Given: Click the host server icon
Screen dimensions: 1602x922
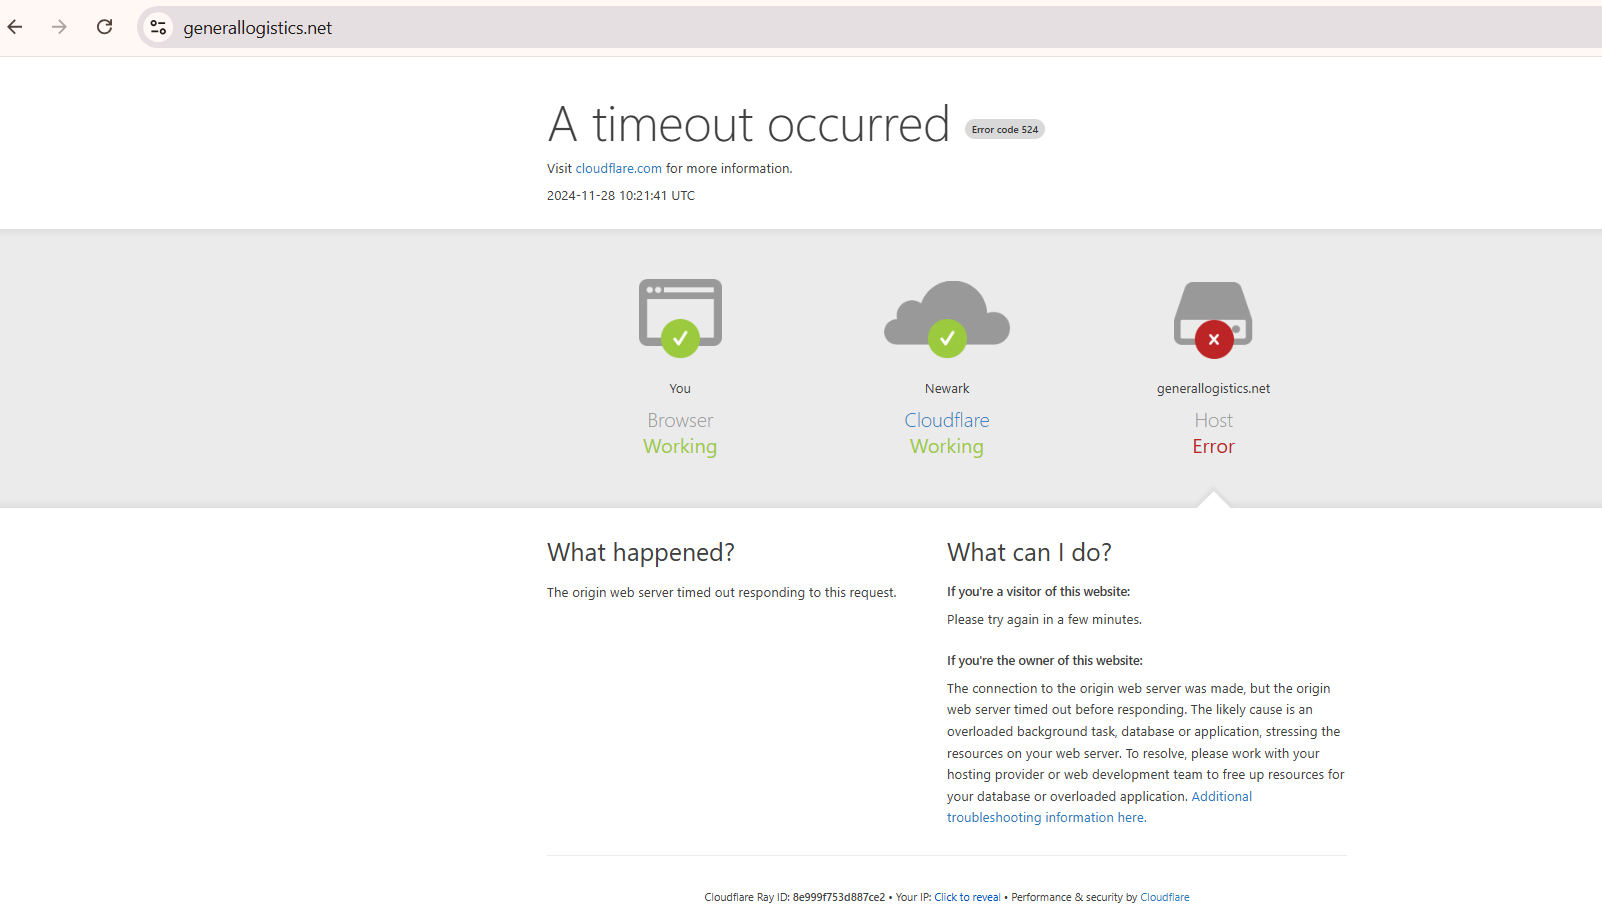Looking at the screenshot, I should pos(1213,313).
